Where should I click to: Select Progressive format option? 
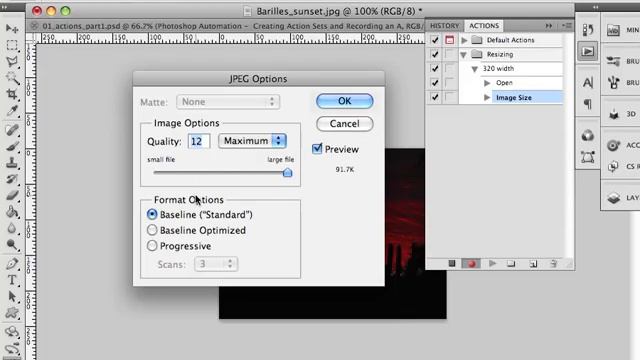click(x=152, y=246)
